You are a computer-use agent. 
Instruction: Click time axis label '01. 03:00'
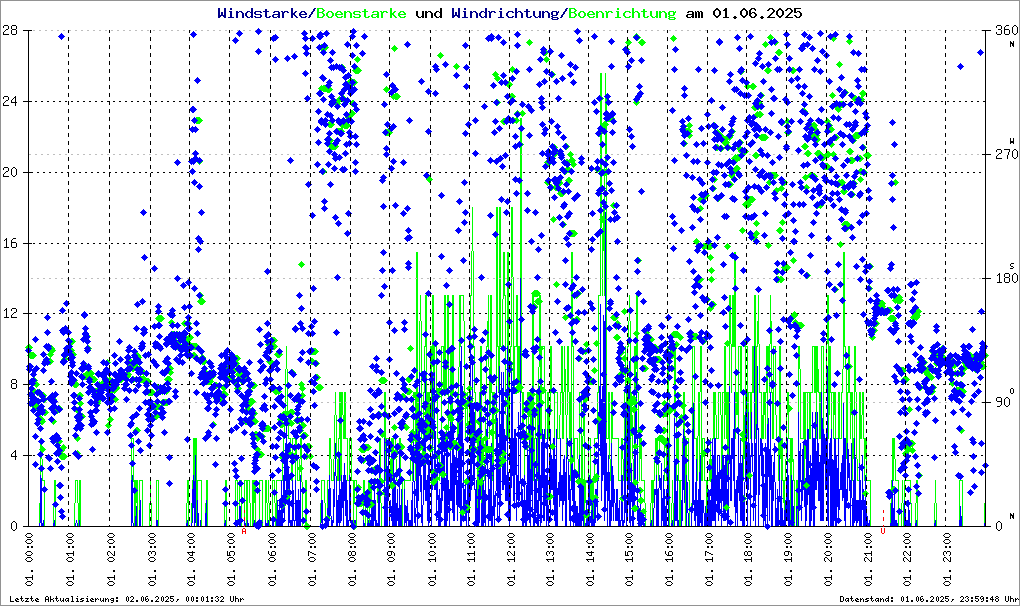150,559
